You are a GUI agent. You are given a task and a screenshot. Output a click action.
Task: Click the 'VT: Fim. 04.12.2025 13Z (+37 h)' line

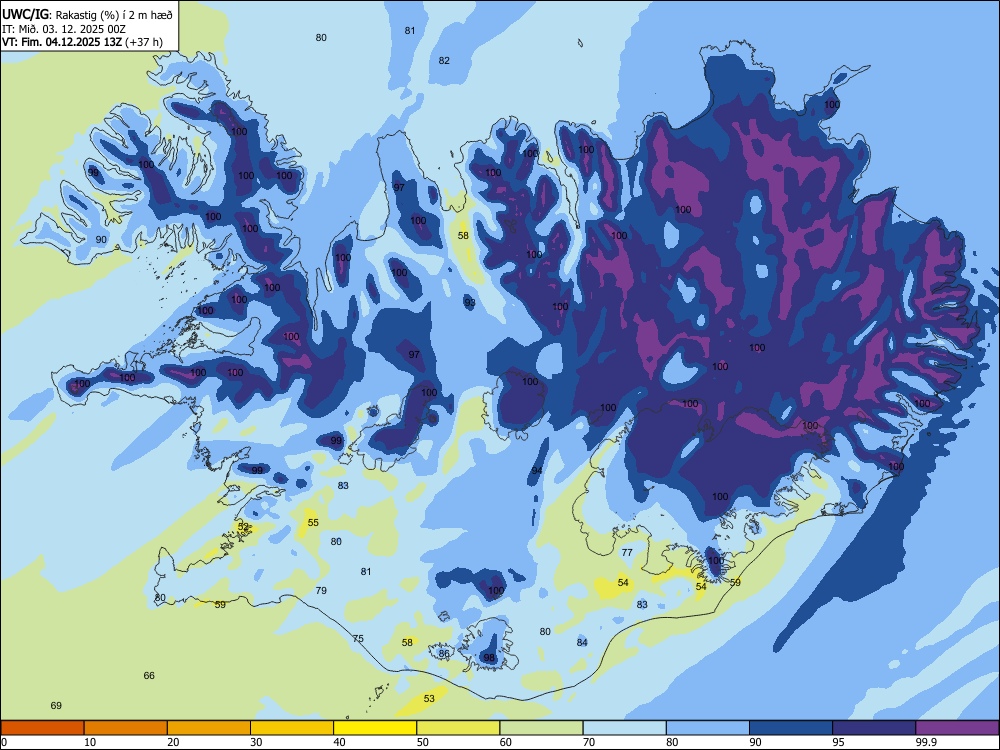(x=82, y=42)
